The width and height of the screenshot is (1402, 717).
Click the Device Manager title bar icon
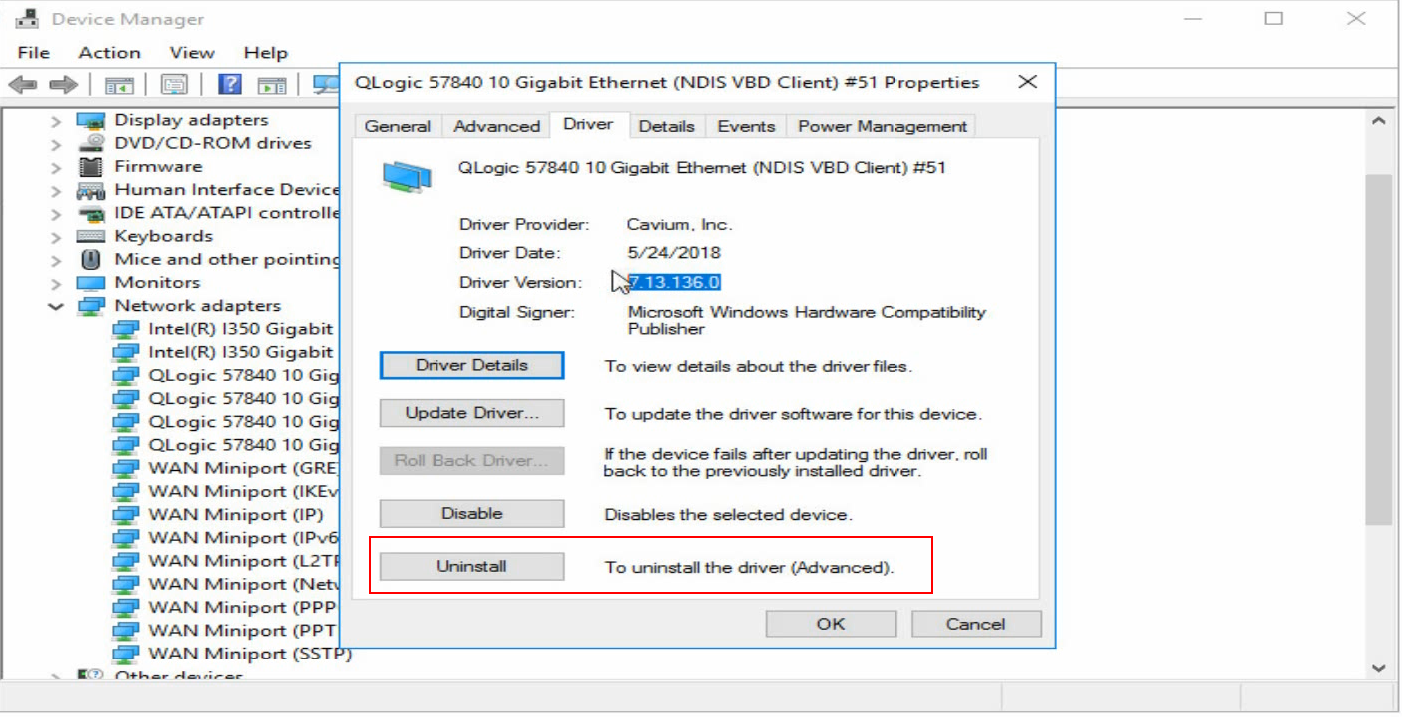pyautogui.click(x=27, y=18)
